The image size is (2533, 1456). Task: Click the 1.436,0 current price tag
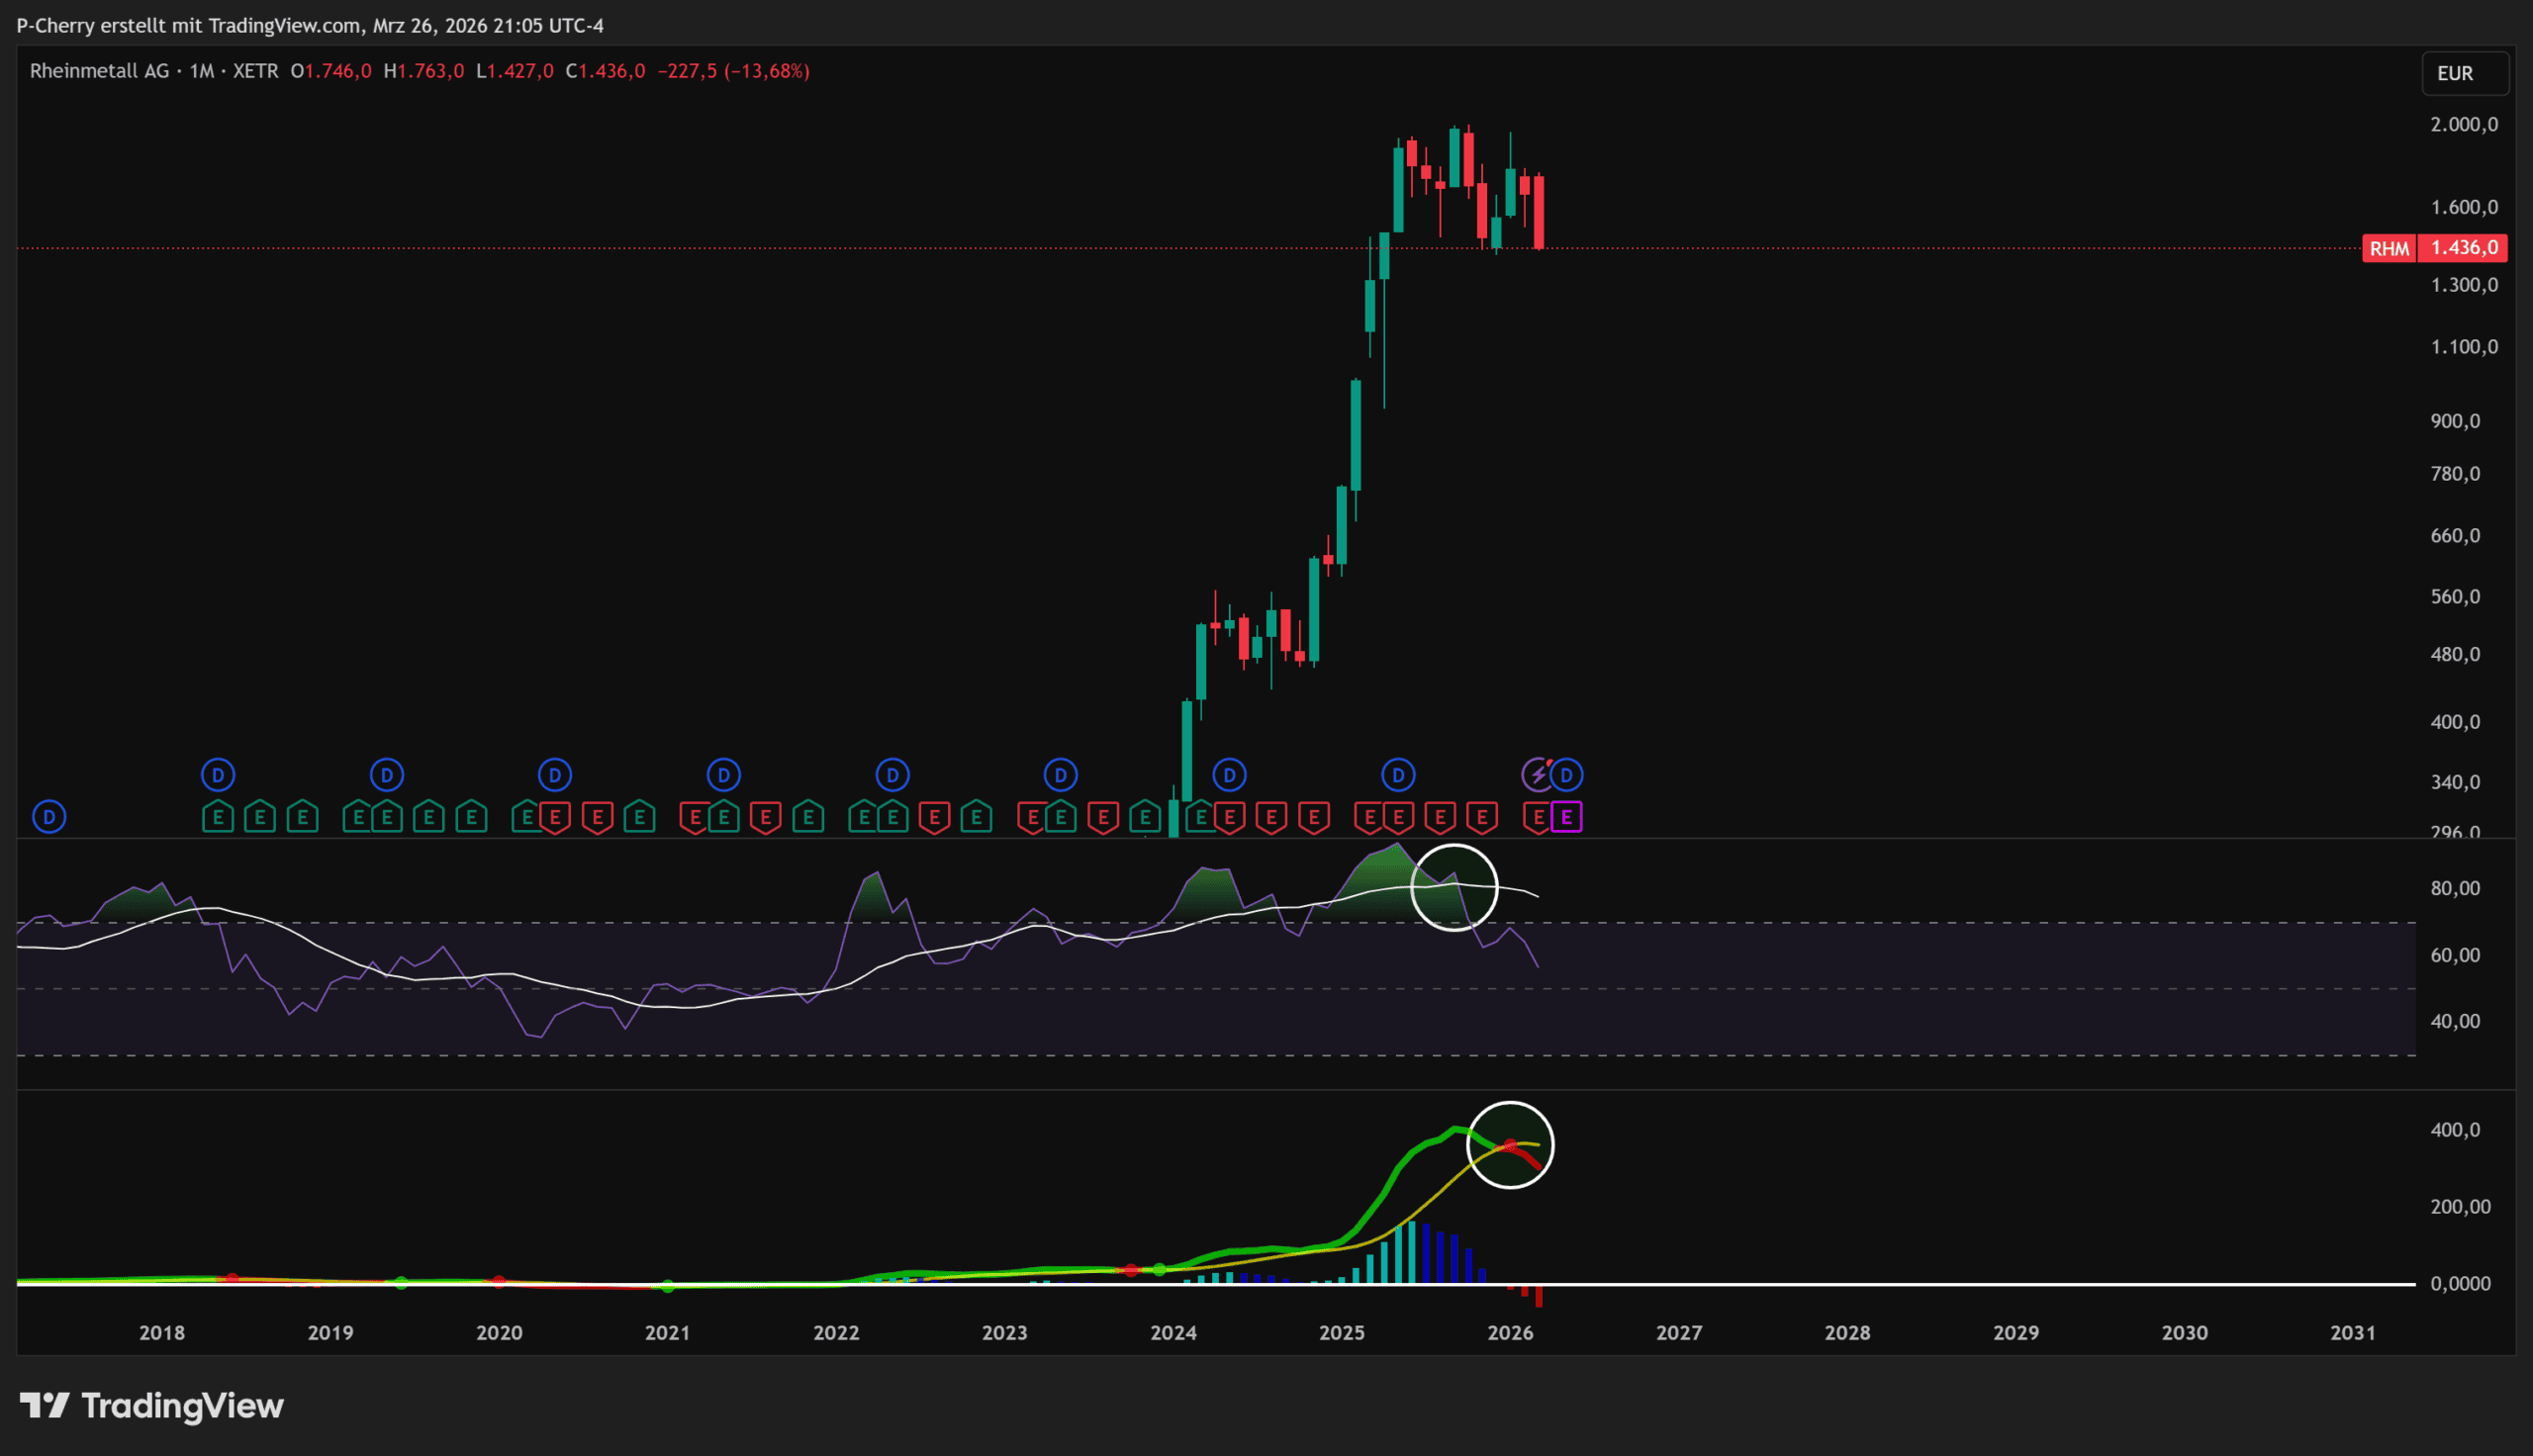pyautogui.click(x=2463, y=248)
